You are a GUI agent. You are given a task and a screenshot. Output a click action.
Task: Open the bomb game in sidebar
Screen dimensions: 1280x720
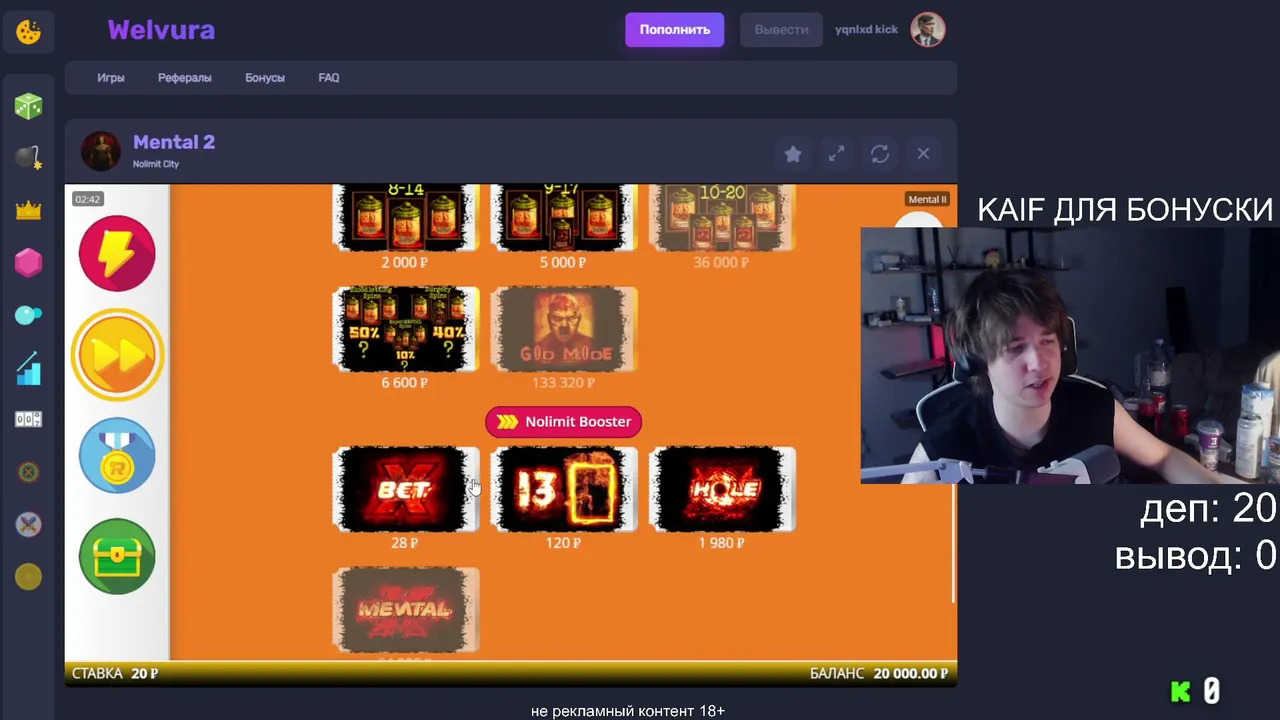28,157
